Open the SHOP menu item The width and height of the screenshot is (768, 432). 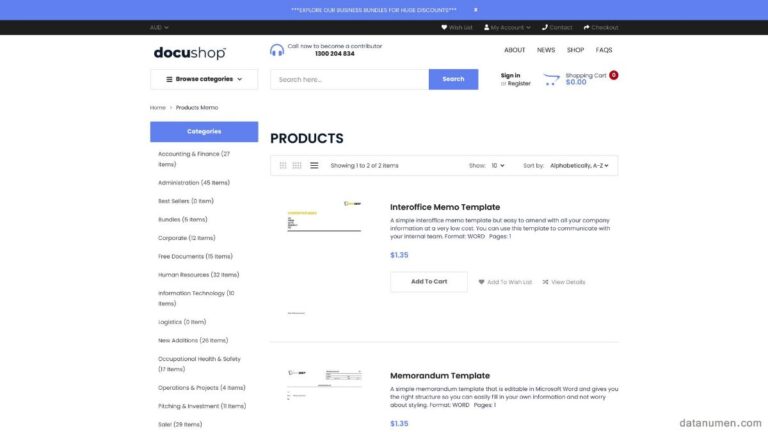tap(575, 50)
